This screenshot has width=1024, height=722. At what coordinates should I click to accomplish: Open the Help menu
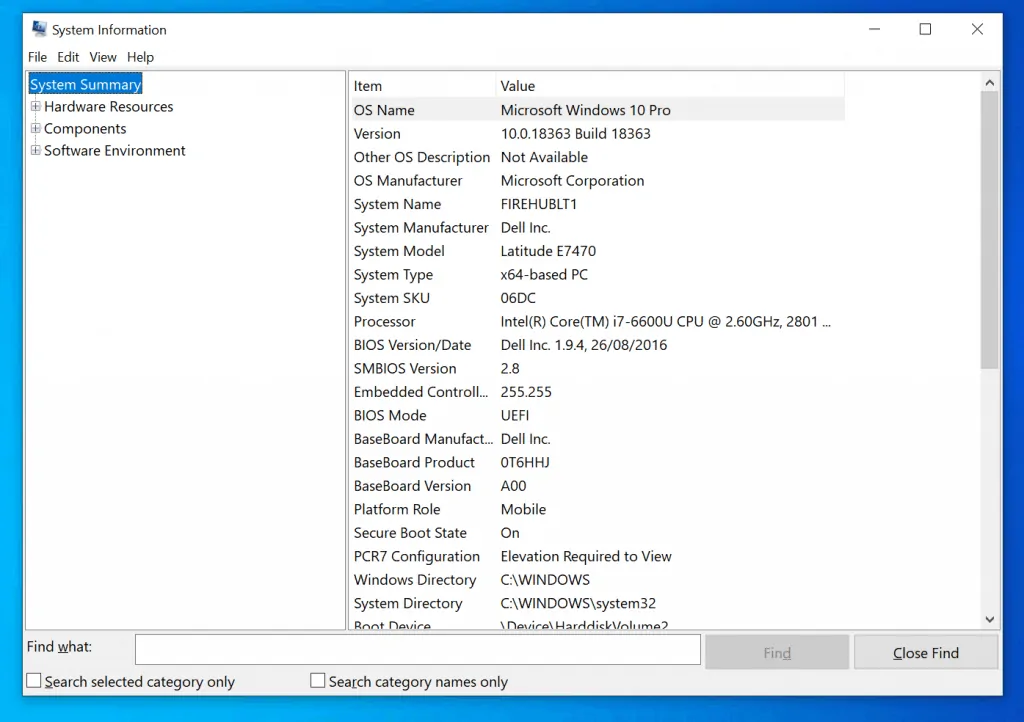(140, 57)
